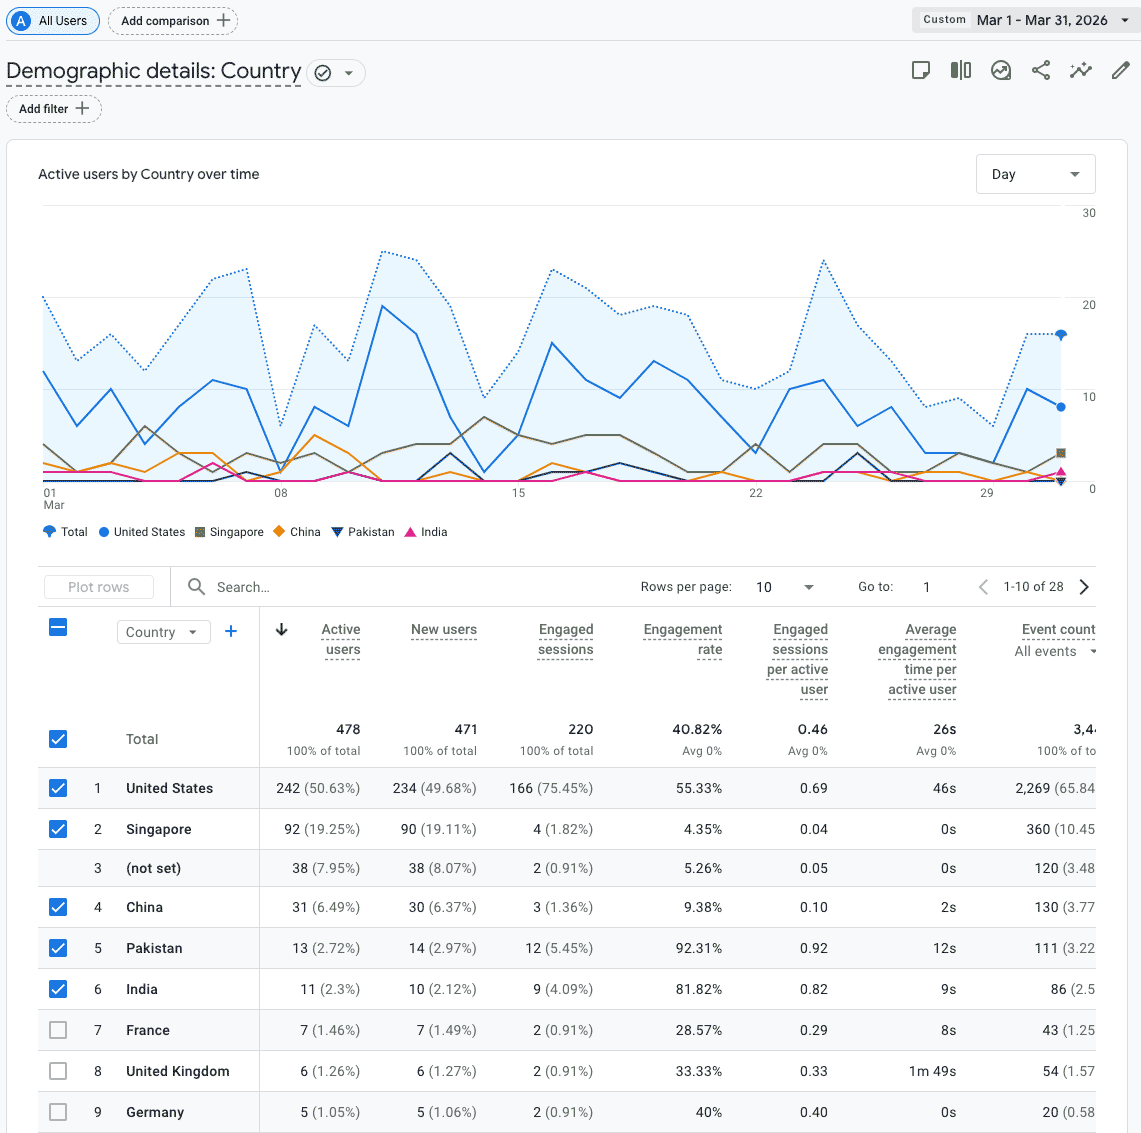Uncheck the United States row checkbox

(58, 788)
